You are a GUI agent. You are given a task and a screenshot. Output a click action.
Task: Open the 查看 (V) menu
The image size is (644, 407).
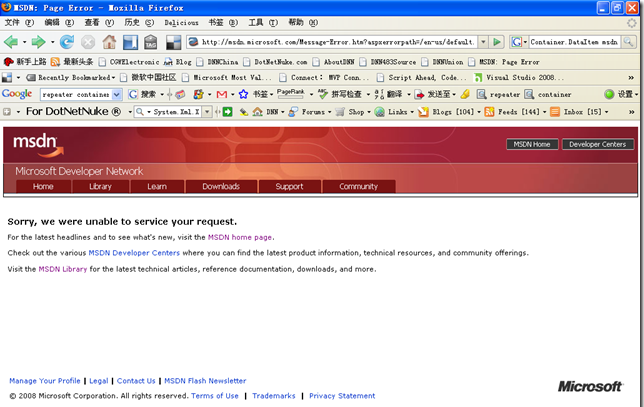tap(99, 23)
